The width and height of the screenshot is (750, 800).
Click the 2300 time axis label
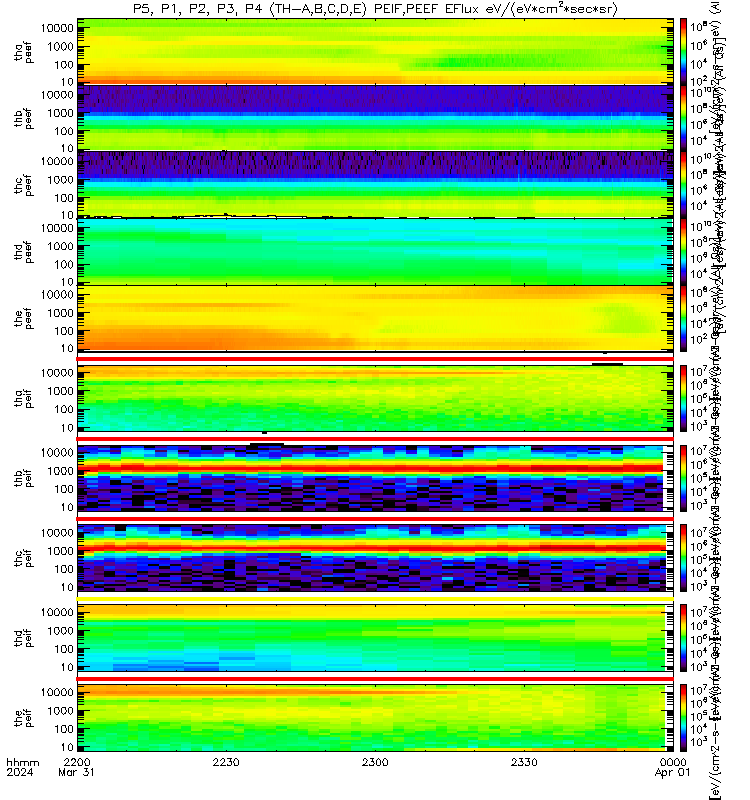[375, 762]
